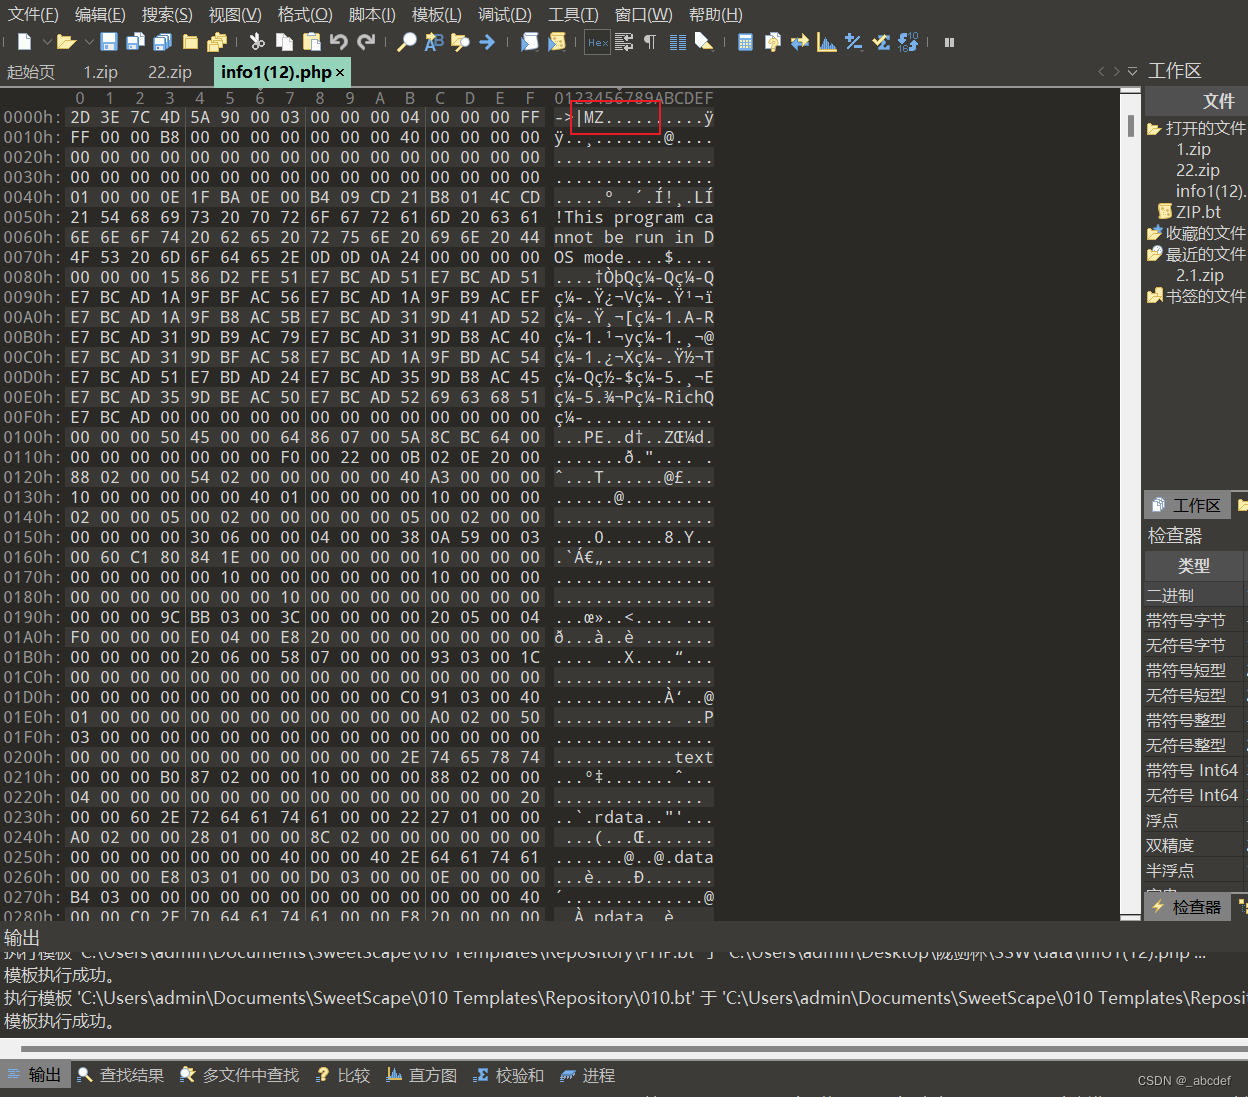The width and height of the screenshot is (1248, 1097).
Task: Switch to the 22.zip file tab
Action: (x=170, y=72)
